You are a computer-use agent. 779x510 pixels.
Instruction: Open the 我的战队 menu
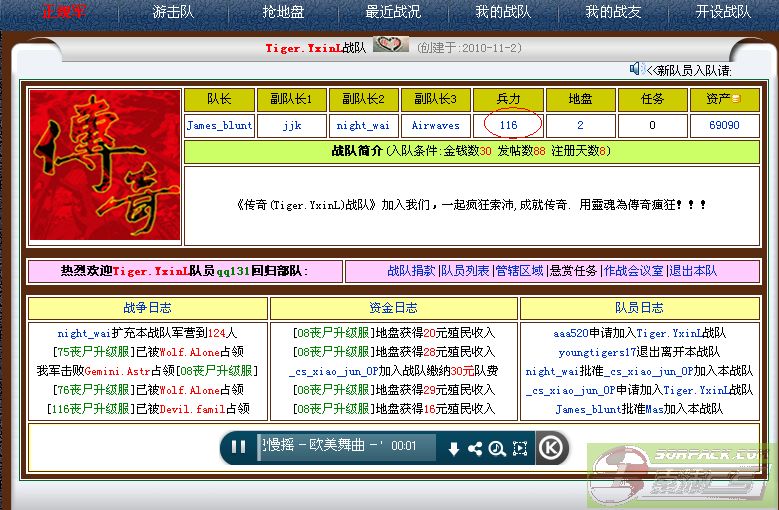[502, 12]
